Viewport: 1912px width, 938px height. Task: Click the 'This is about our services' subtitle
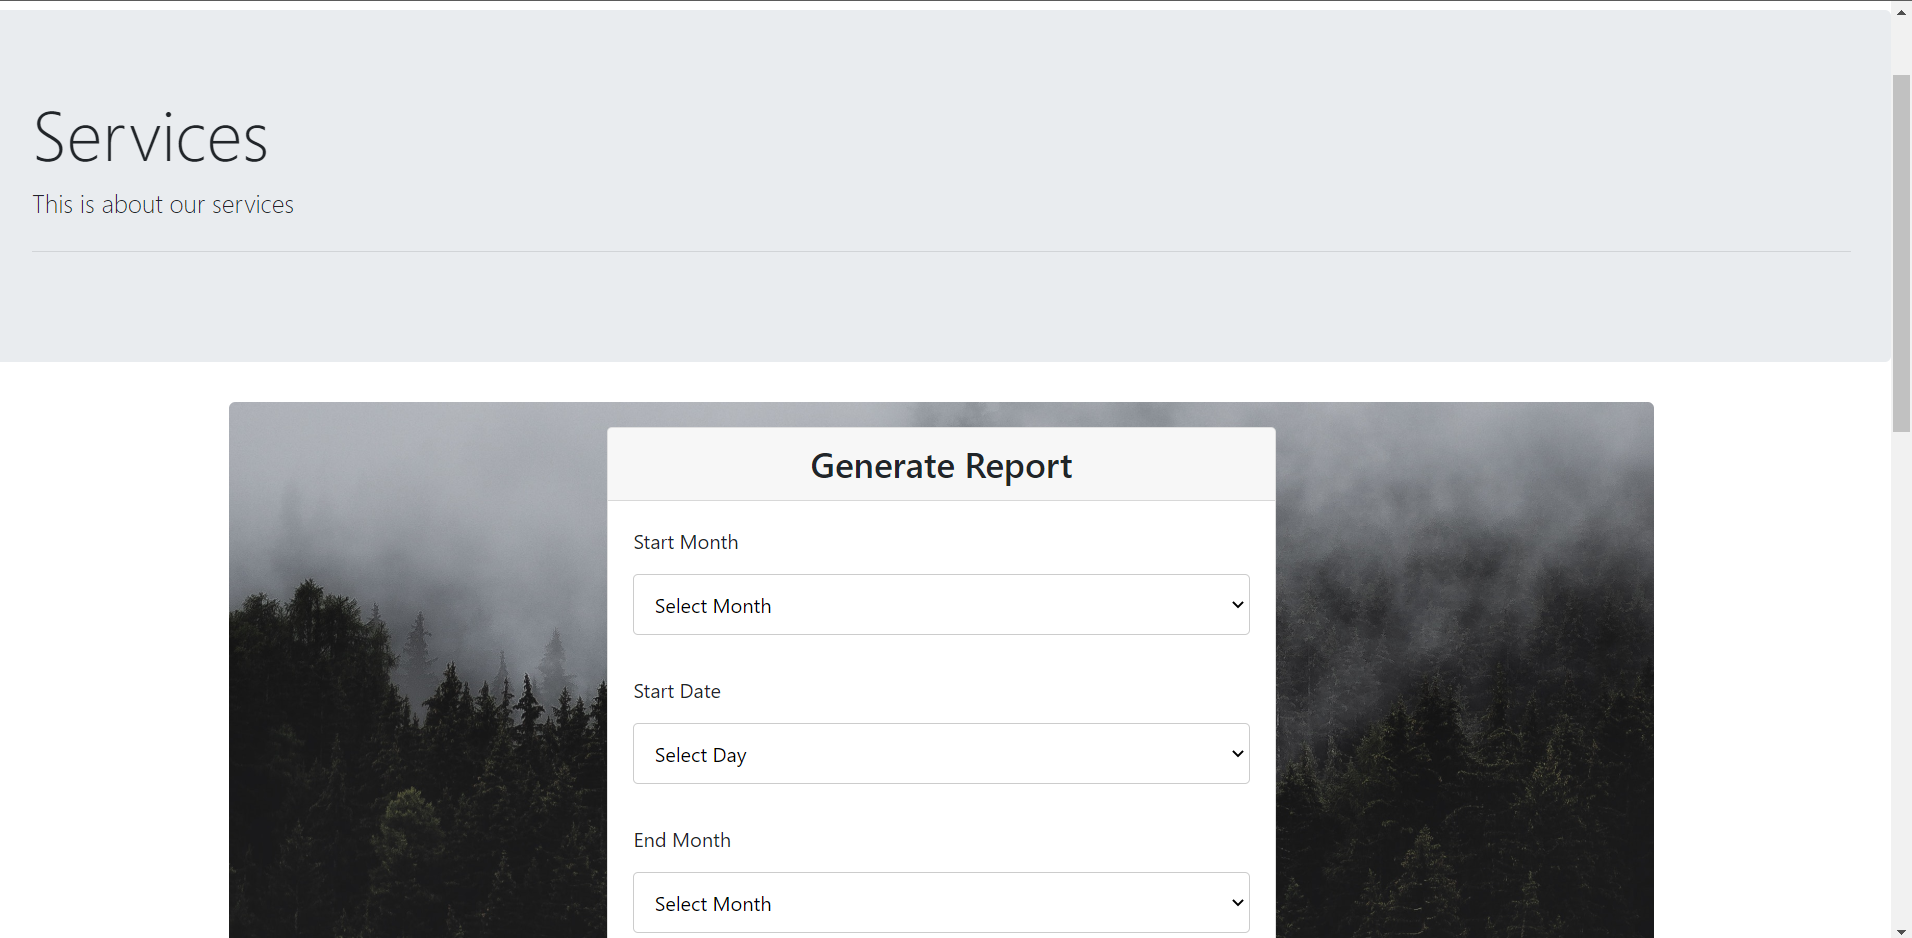[163, 204]
